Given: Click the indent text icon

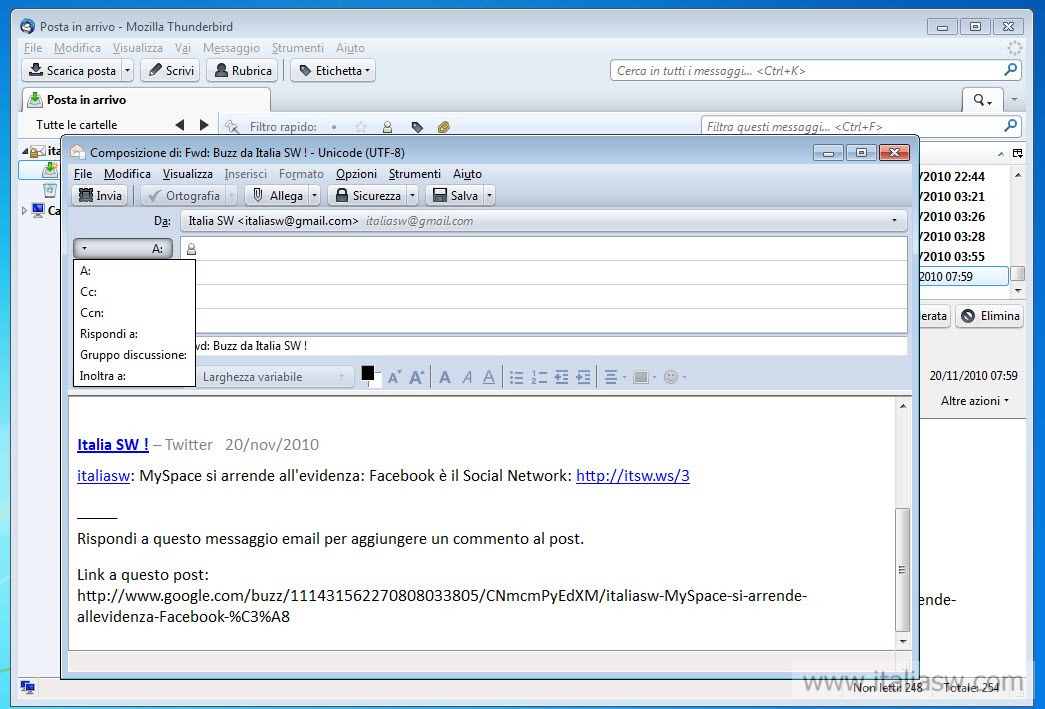Looking at the screenshot, I should pyautogui.click(x=583, y=377).
